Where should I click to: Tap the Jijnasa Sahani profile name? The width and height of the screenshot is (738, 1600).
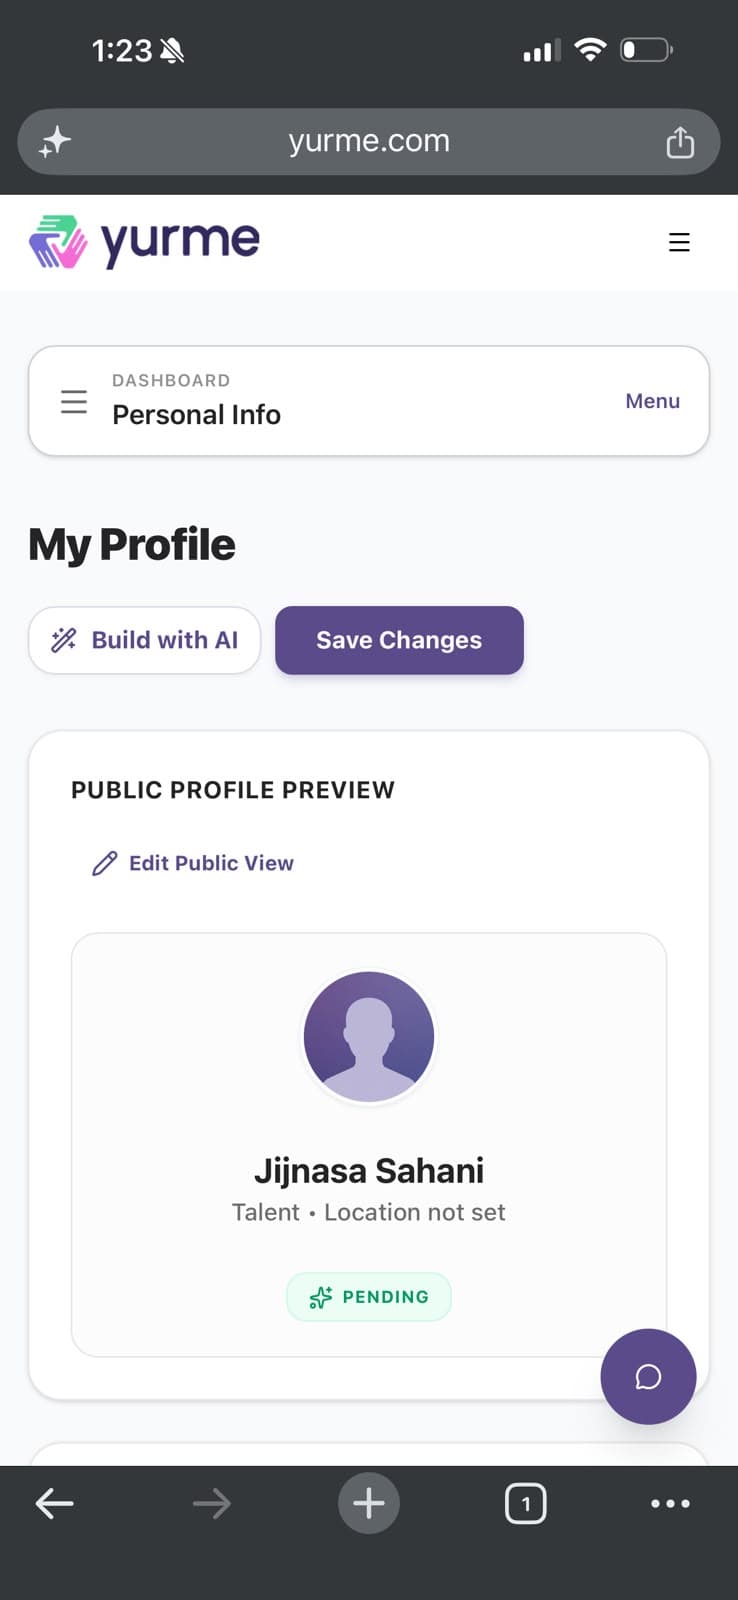click(369, 1170)
